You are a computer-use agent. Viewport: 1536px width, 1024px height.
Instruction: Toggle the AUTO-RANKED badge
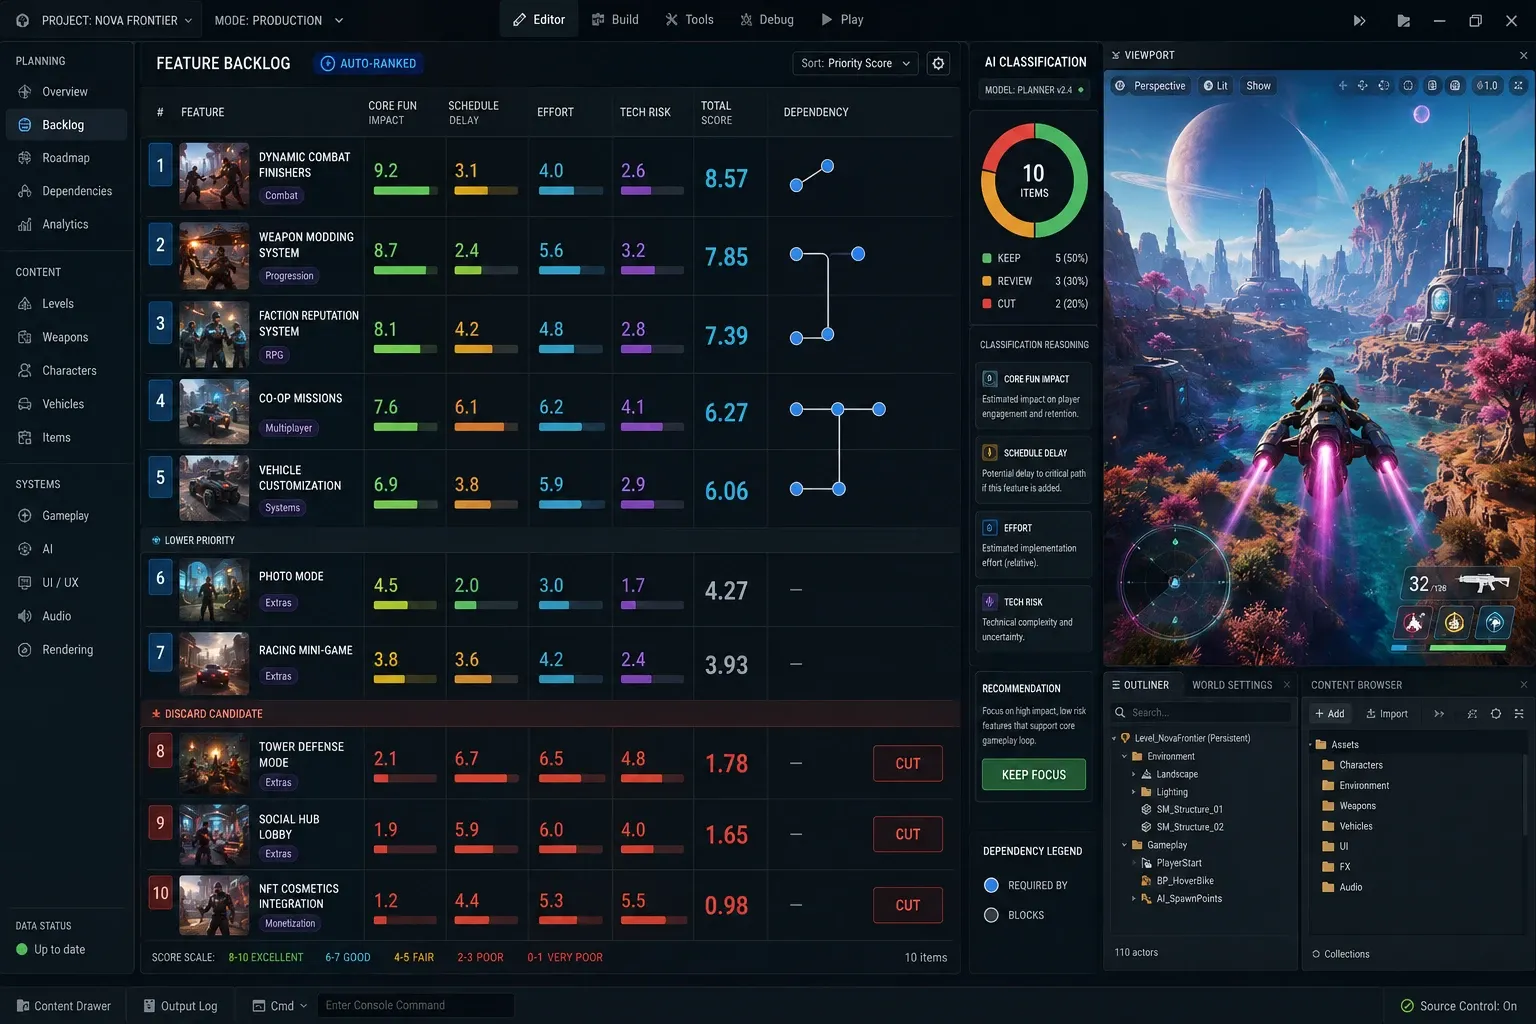[x=369, y=63]
